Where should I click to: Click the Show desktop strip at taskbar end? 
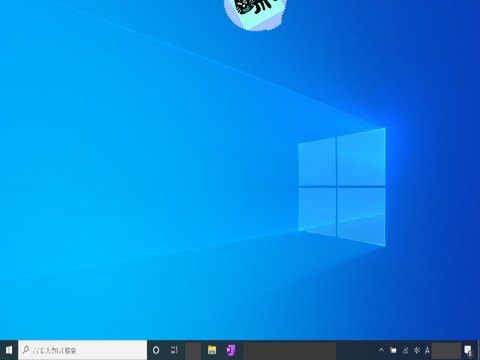coord(478,350)
